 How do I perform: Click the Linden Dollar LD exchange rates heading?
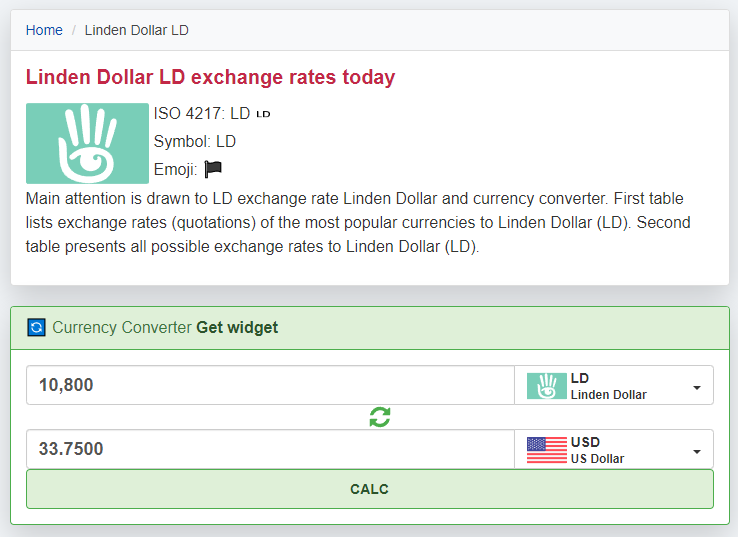pyautogui.click(x=210, y=77)
